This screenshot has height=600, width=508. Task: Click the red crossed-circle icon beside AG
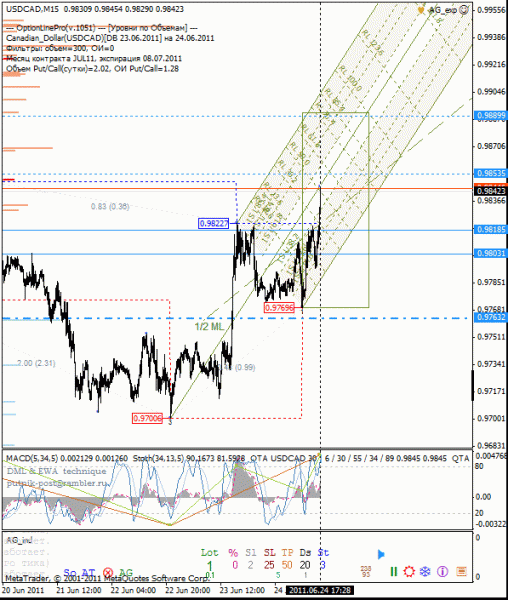(108, 573)
